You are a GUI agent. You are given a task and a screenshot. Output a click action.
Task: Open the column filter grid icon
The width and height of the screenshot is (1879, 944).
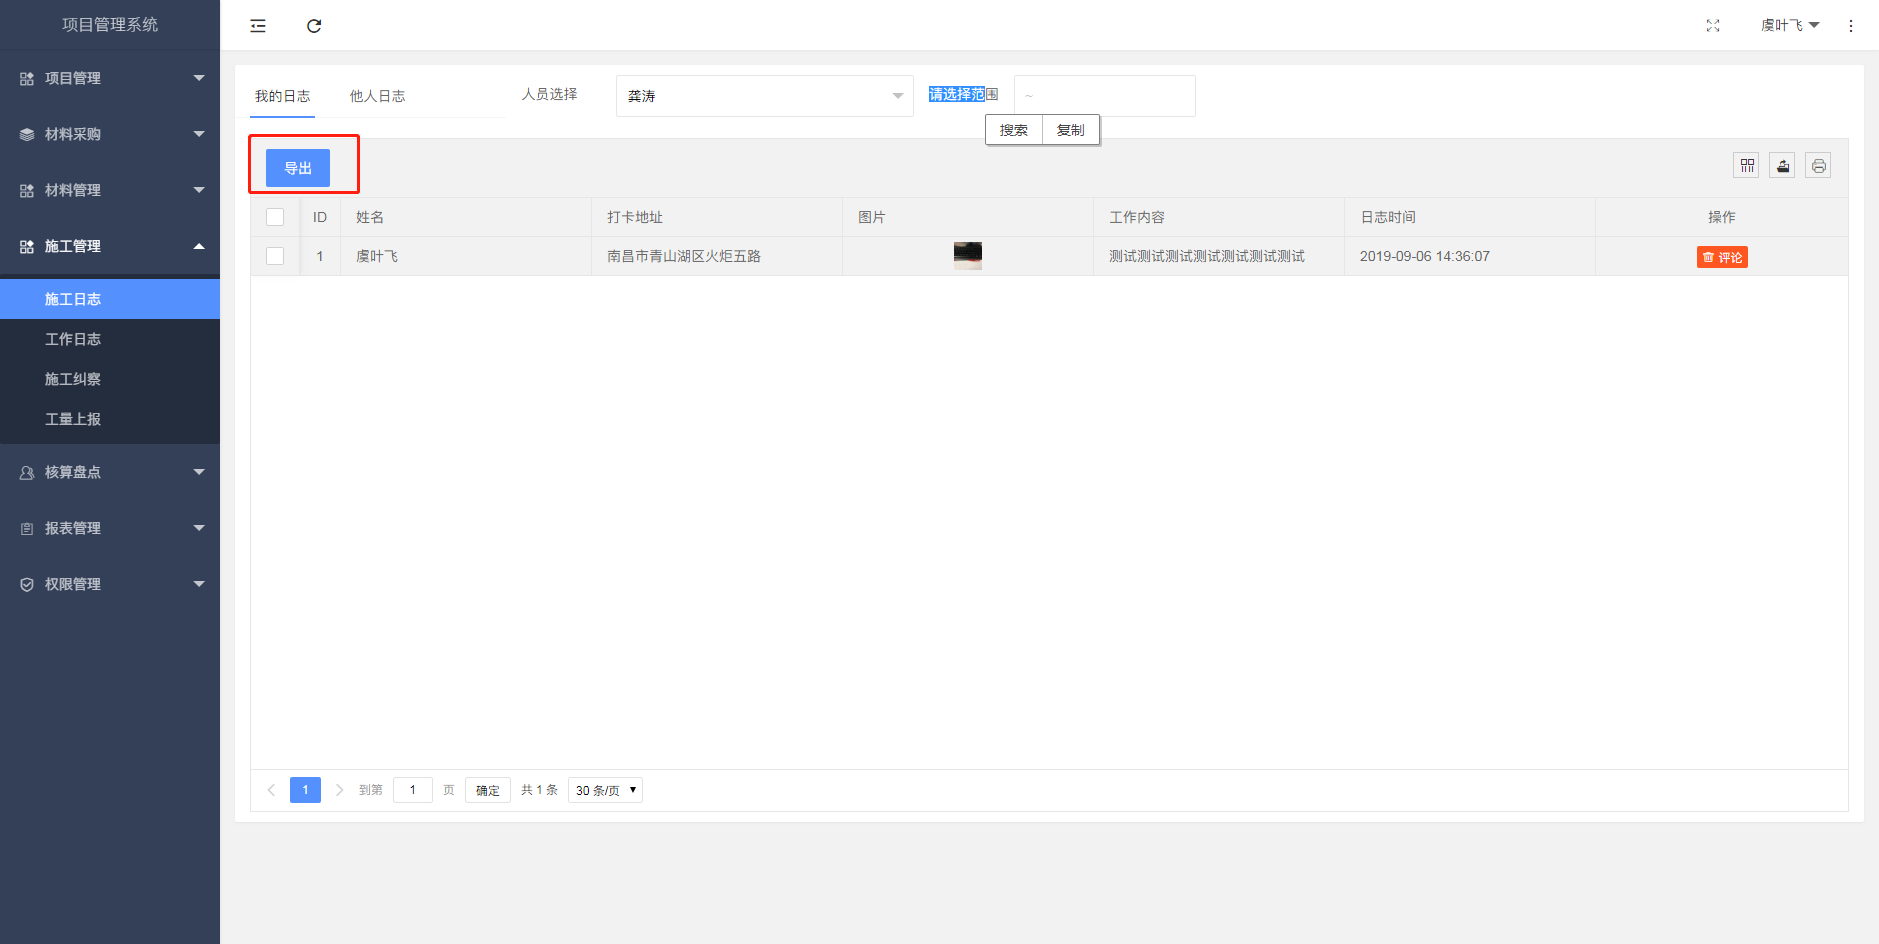[x=1747, y=166]
